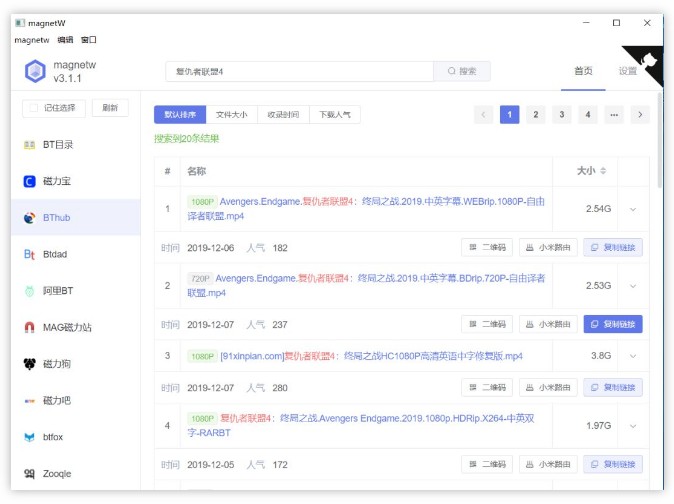Go to previous results page arrow
This screenshot has height=504, width=674.
[x=483, y=115]
